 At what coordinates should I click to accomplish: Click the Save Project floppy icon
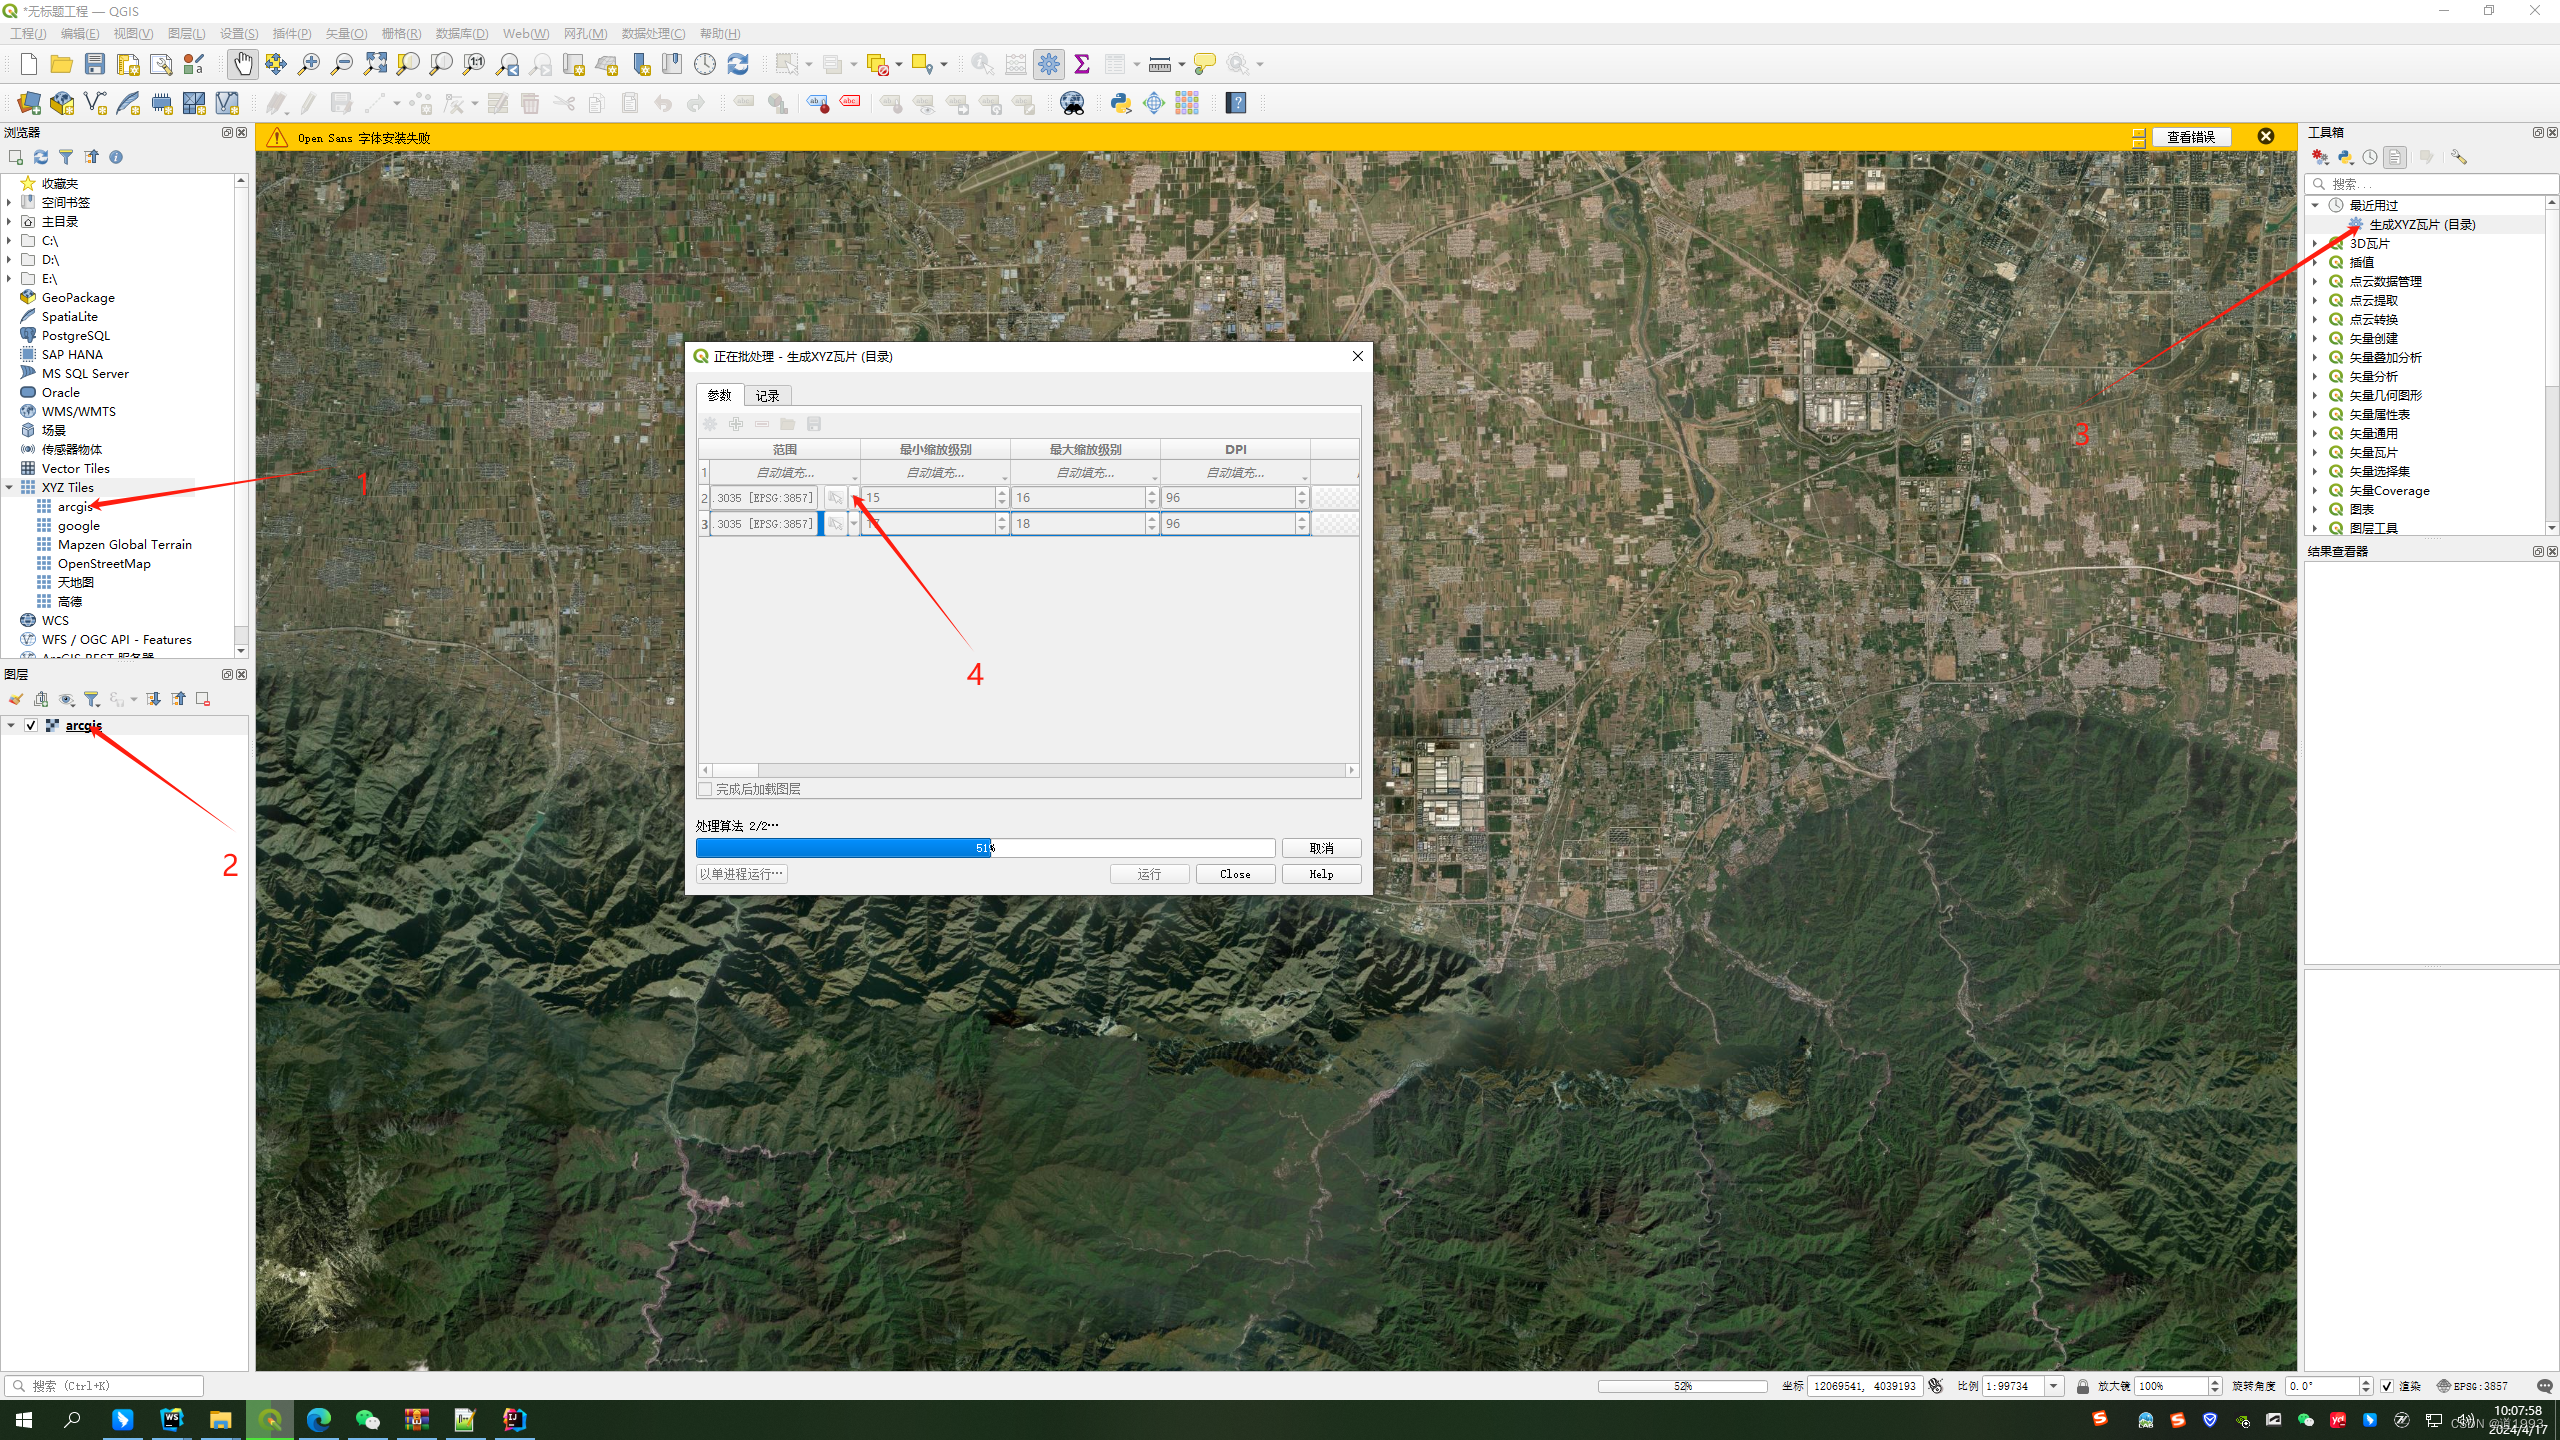95,64
